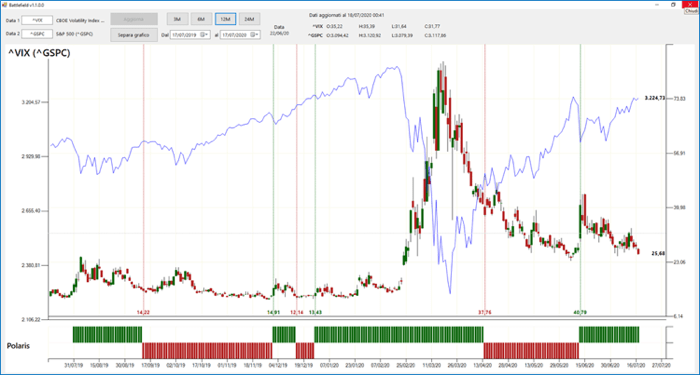Click the date axis label 17/09/19
700x375 pixels.
(x=150, y=365)
